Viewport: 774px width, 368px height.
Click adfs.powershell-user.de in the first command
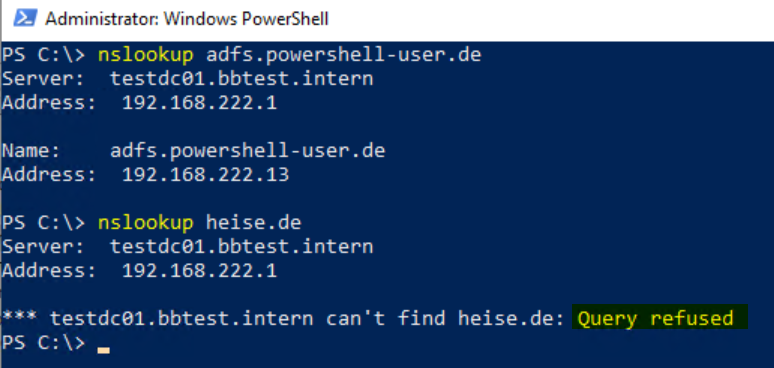343,55
